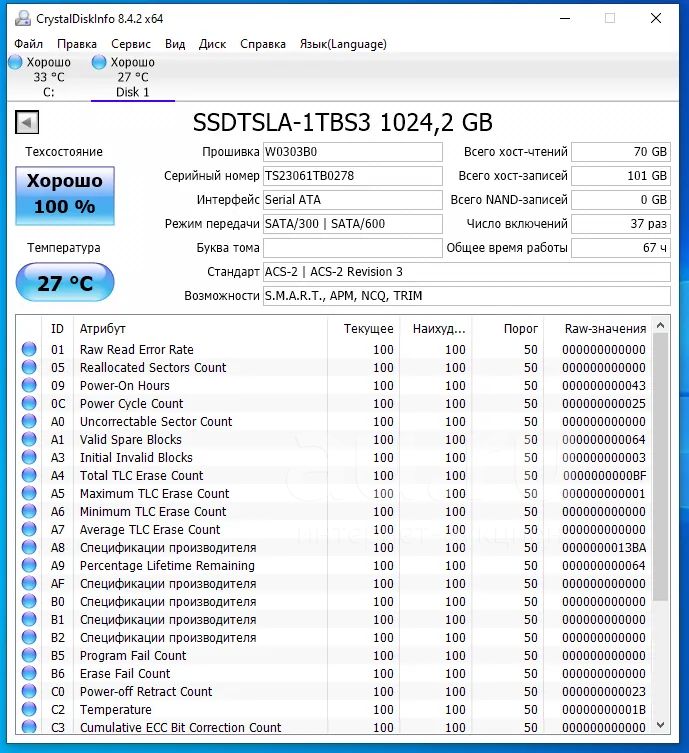Click the status orb in row B2
The width and height of the screenshot is (689, 753).
29,637
